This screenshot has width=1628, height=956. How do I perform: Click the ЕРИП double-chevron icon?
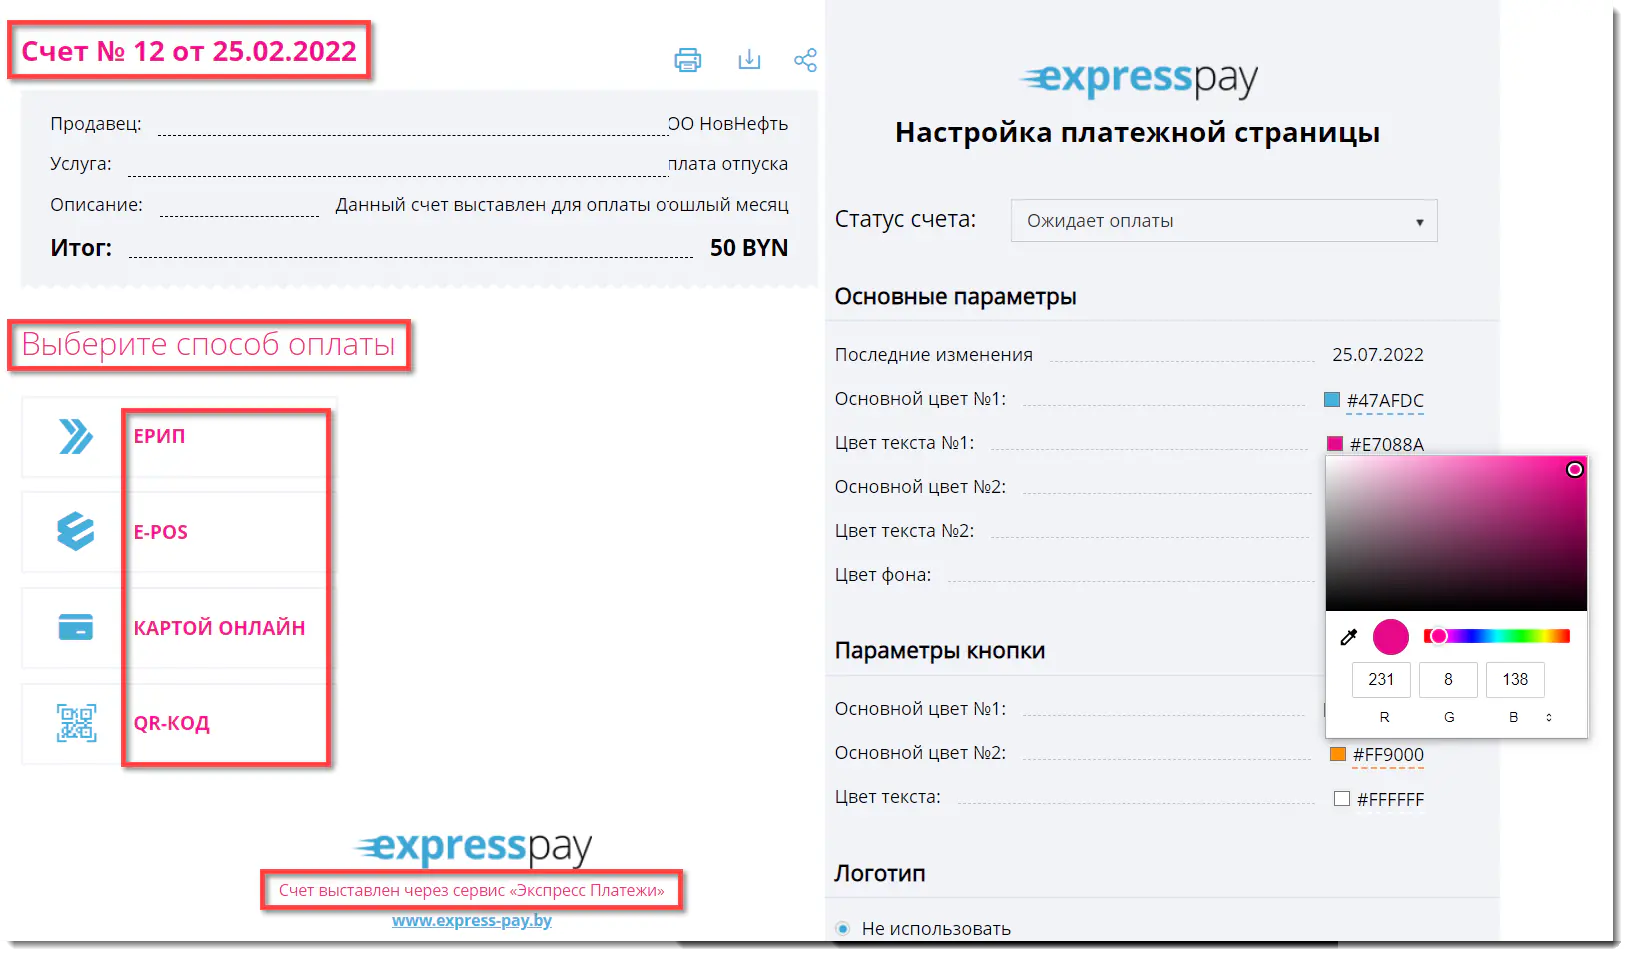click(x=76, y=436)
